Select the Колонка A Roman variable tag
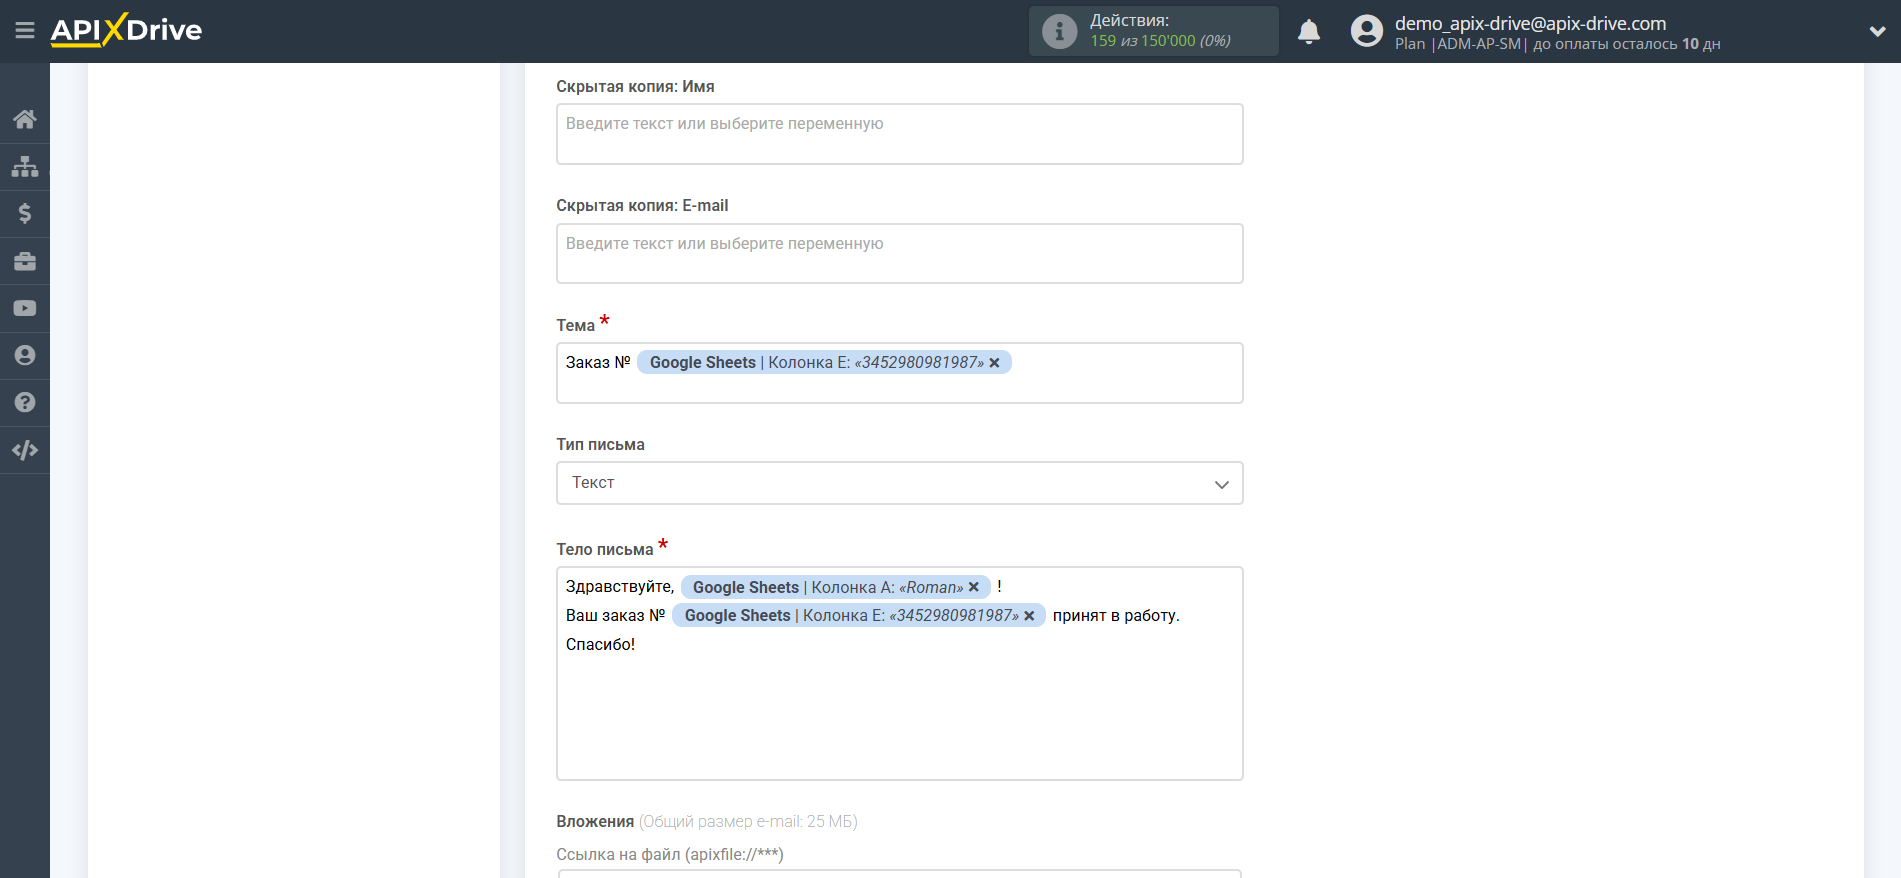Viewport: 1901px width, 878px height. coord(835,587)
